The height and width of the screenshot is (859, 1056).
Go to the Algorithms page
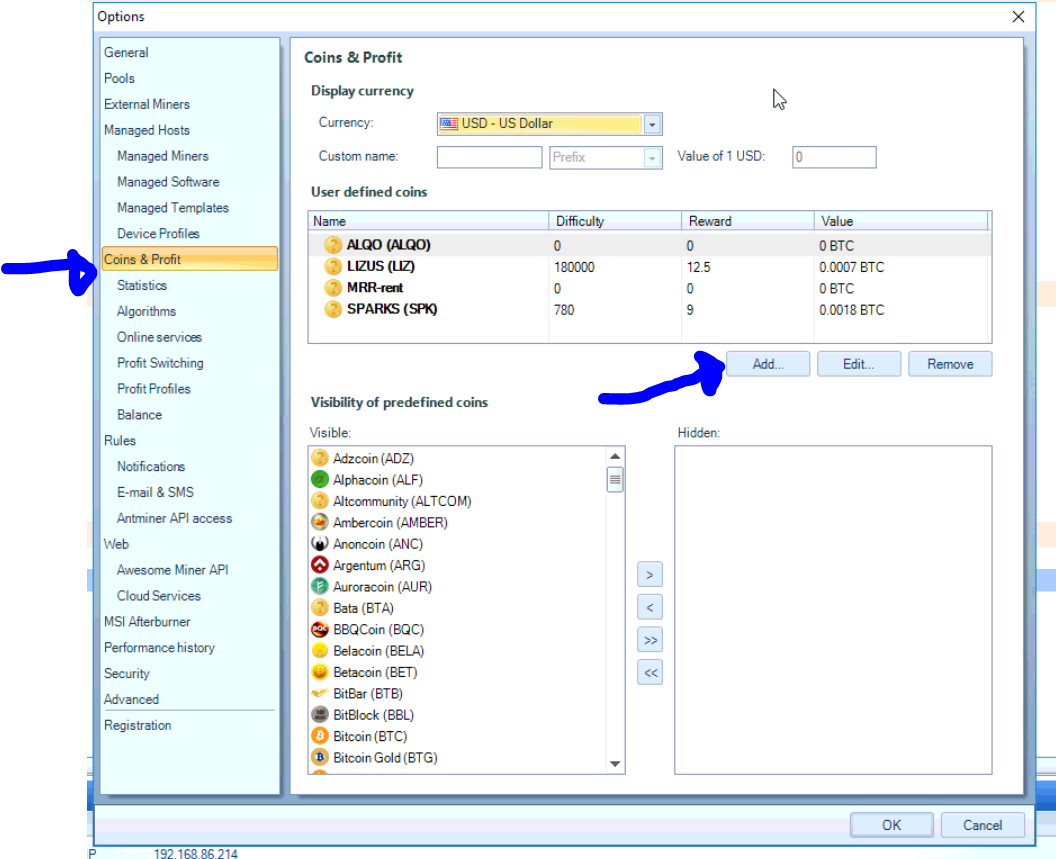[146, 311]
